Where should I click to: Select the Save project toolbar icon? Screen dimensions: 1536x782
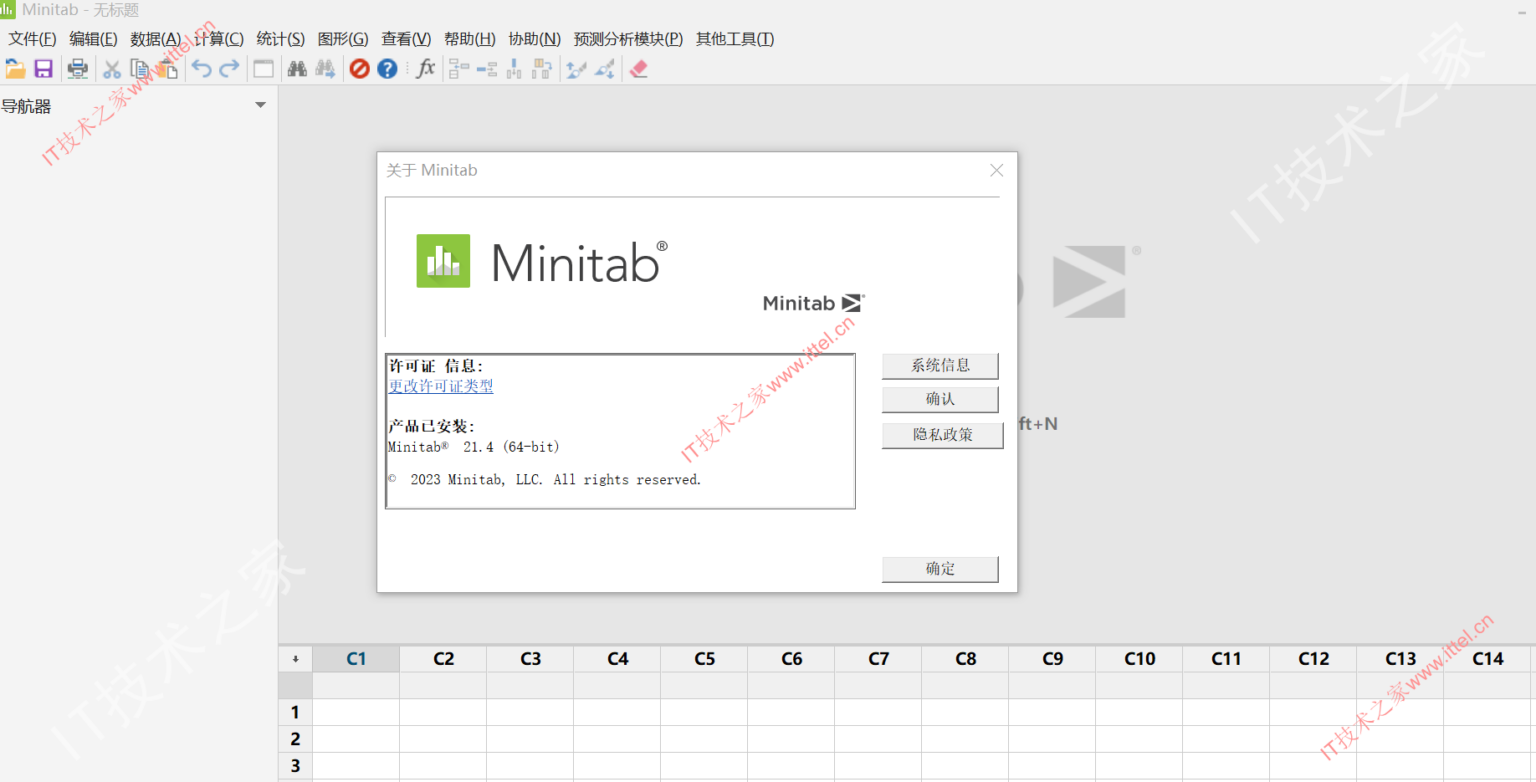pos(43,68)
